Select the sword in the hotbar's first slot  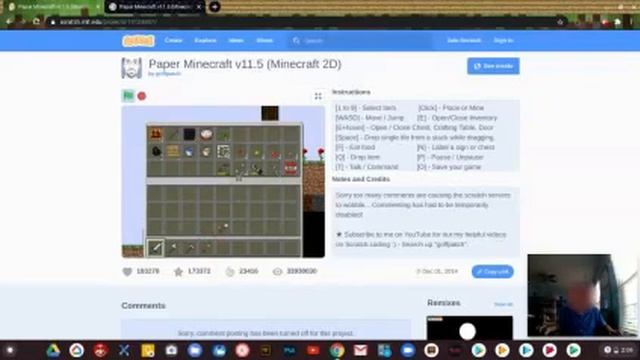(x=156, y=247)
